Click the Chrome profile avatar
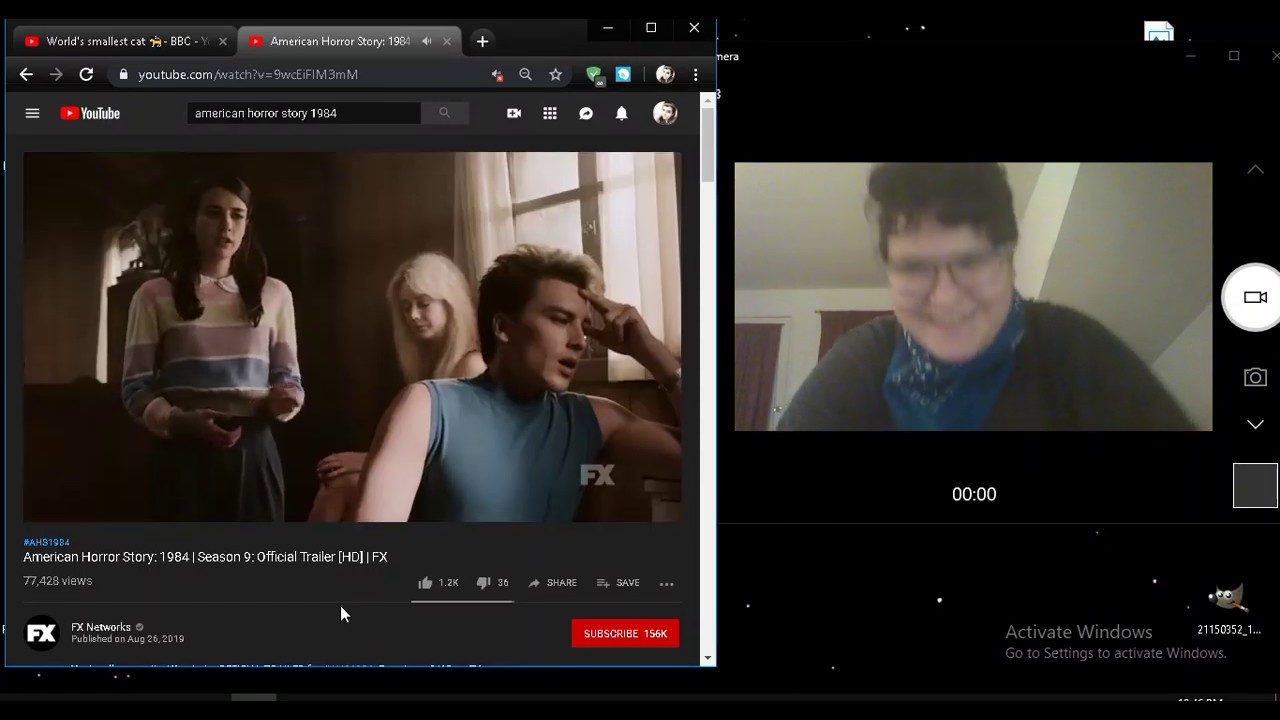 pyautogui.click(x=665, y=74)
